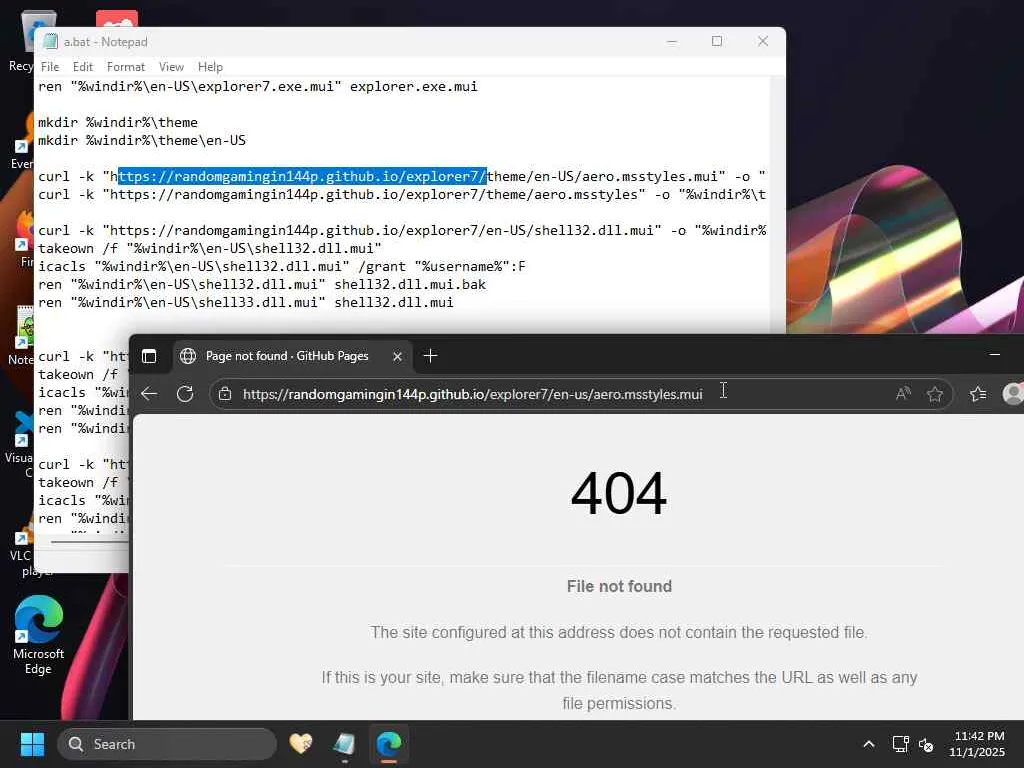Close the Page not found tab
1024x768 pixels.
point(397,356)
